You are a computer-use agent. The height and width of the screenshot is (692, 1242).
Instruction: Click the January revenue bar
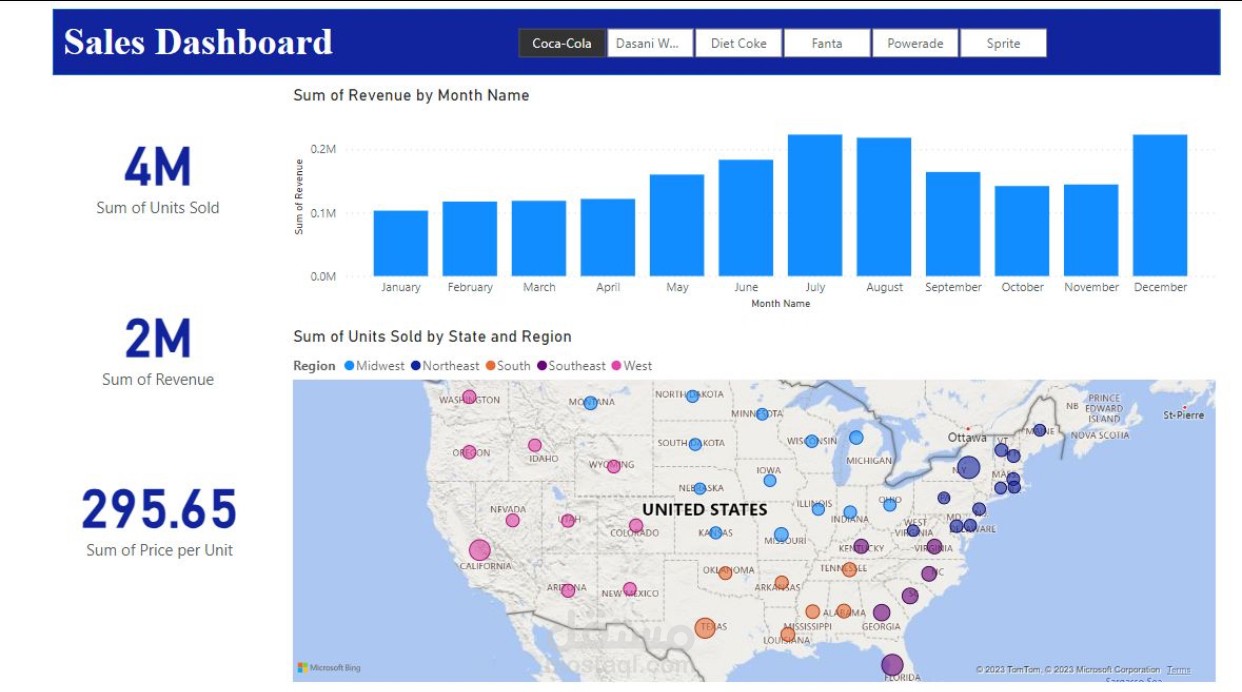[401, 243]
